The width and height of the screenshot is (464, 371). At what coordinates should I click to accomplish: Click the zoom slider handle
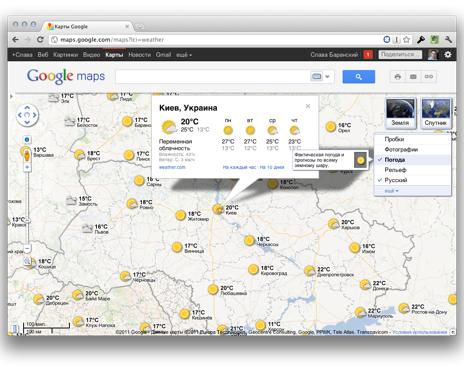point(28,220)
